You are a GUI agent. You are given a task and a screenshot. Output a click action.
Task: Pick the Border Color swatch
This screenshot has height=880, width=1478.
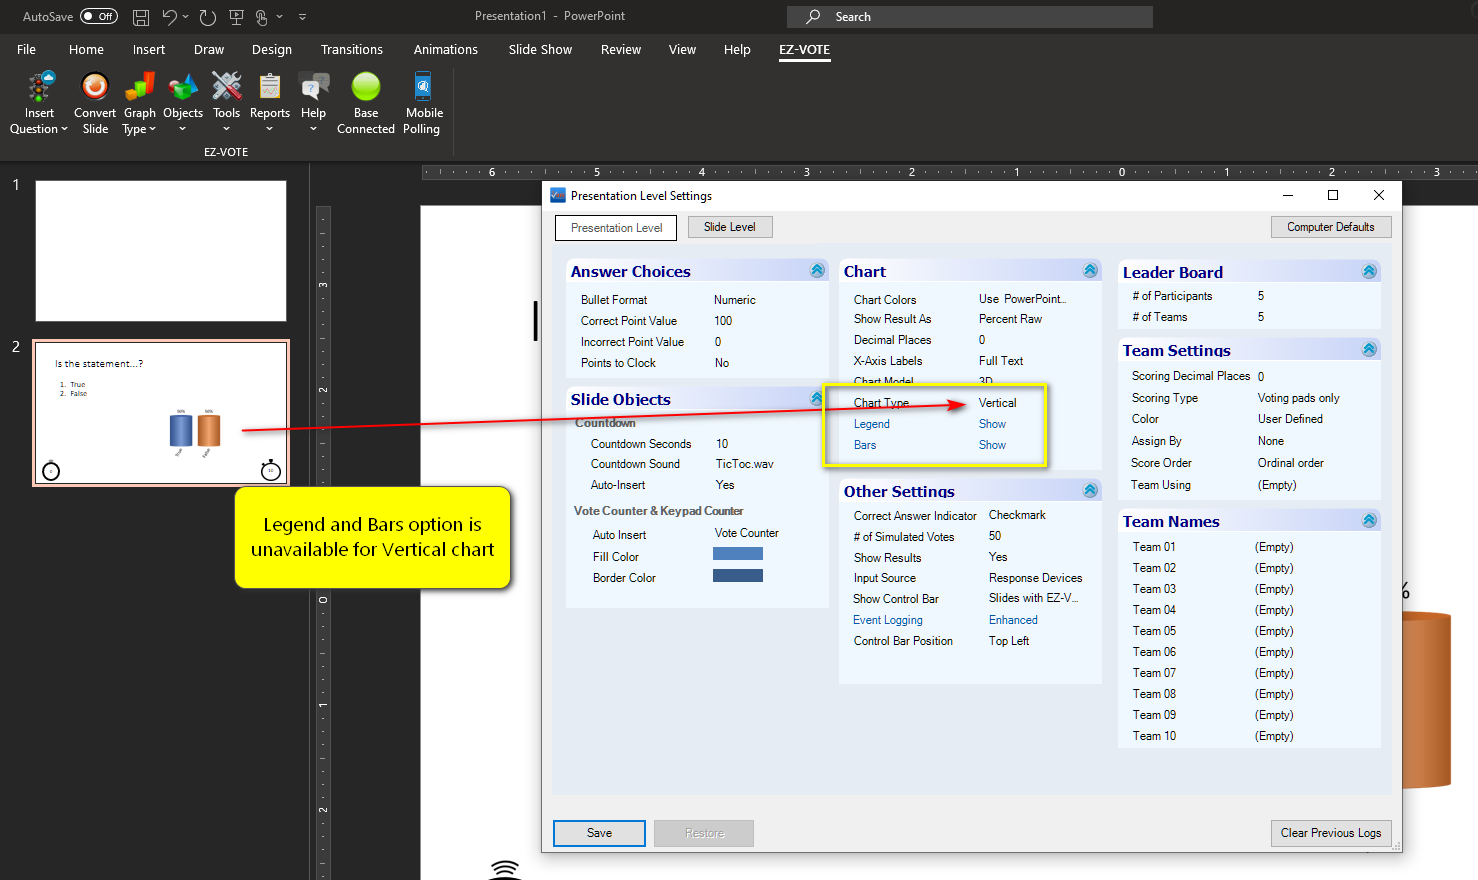click(x=738, y=575)
